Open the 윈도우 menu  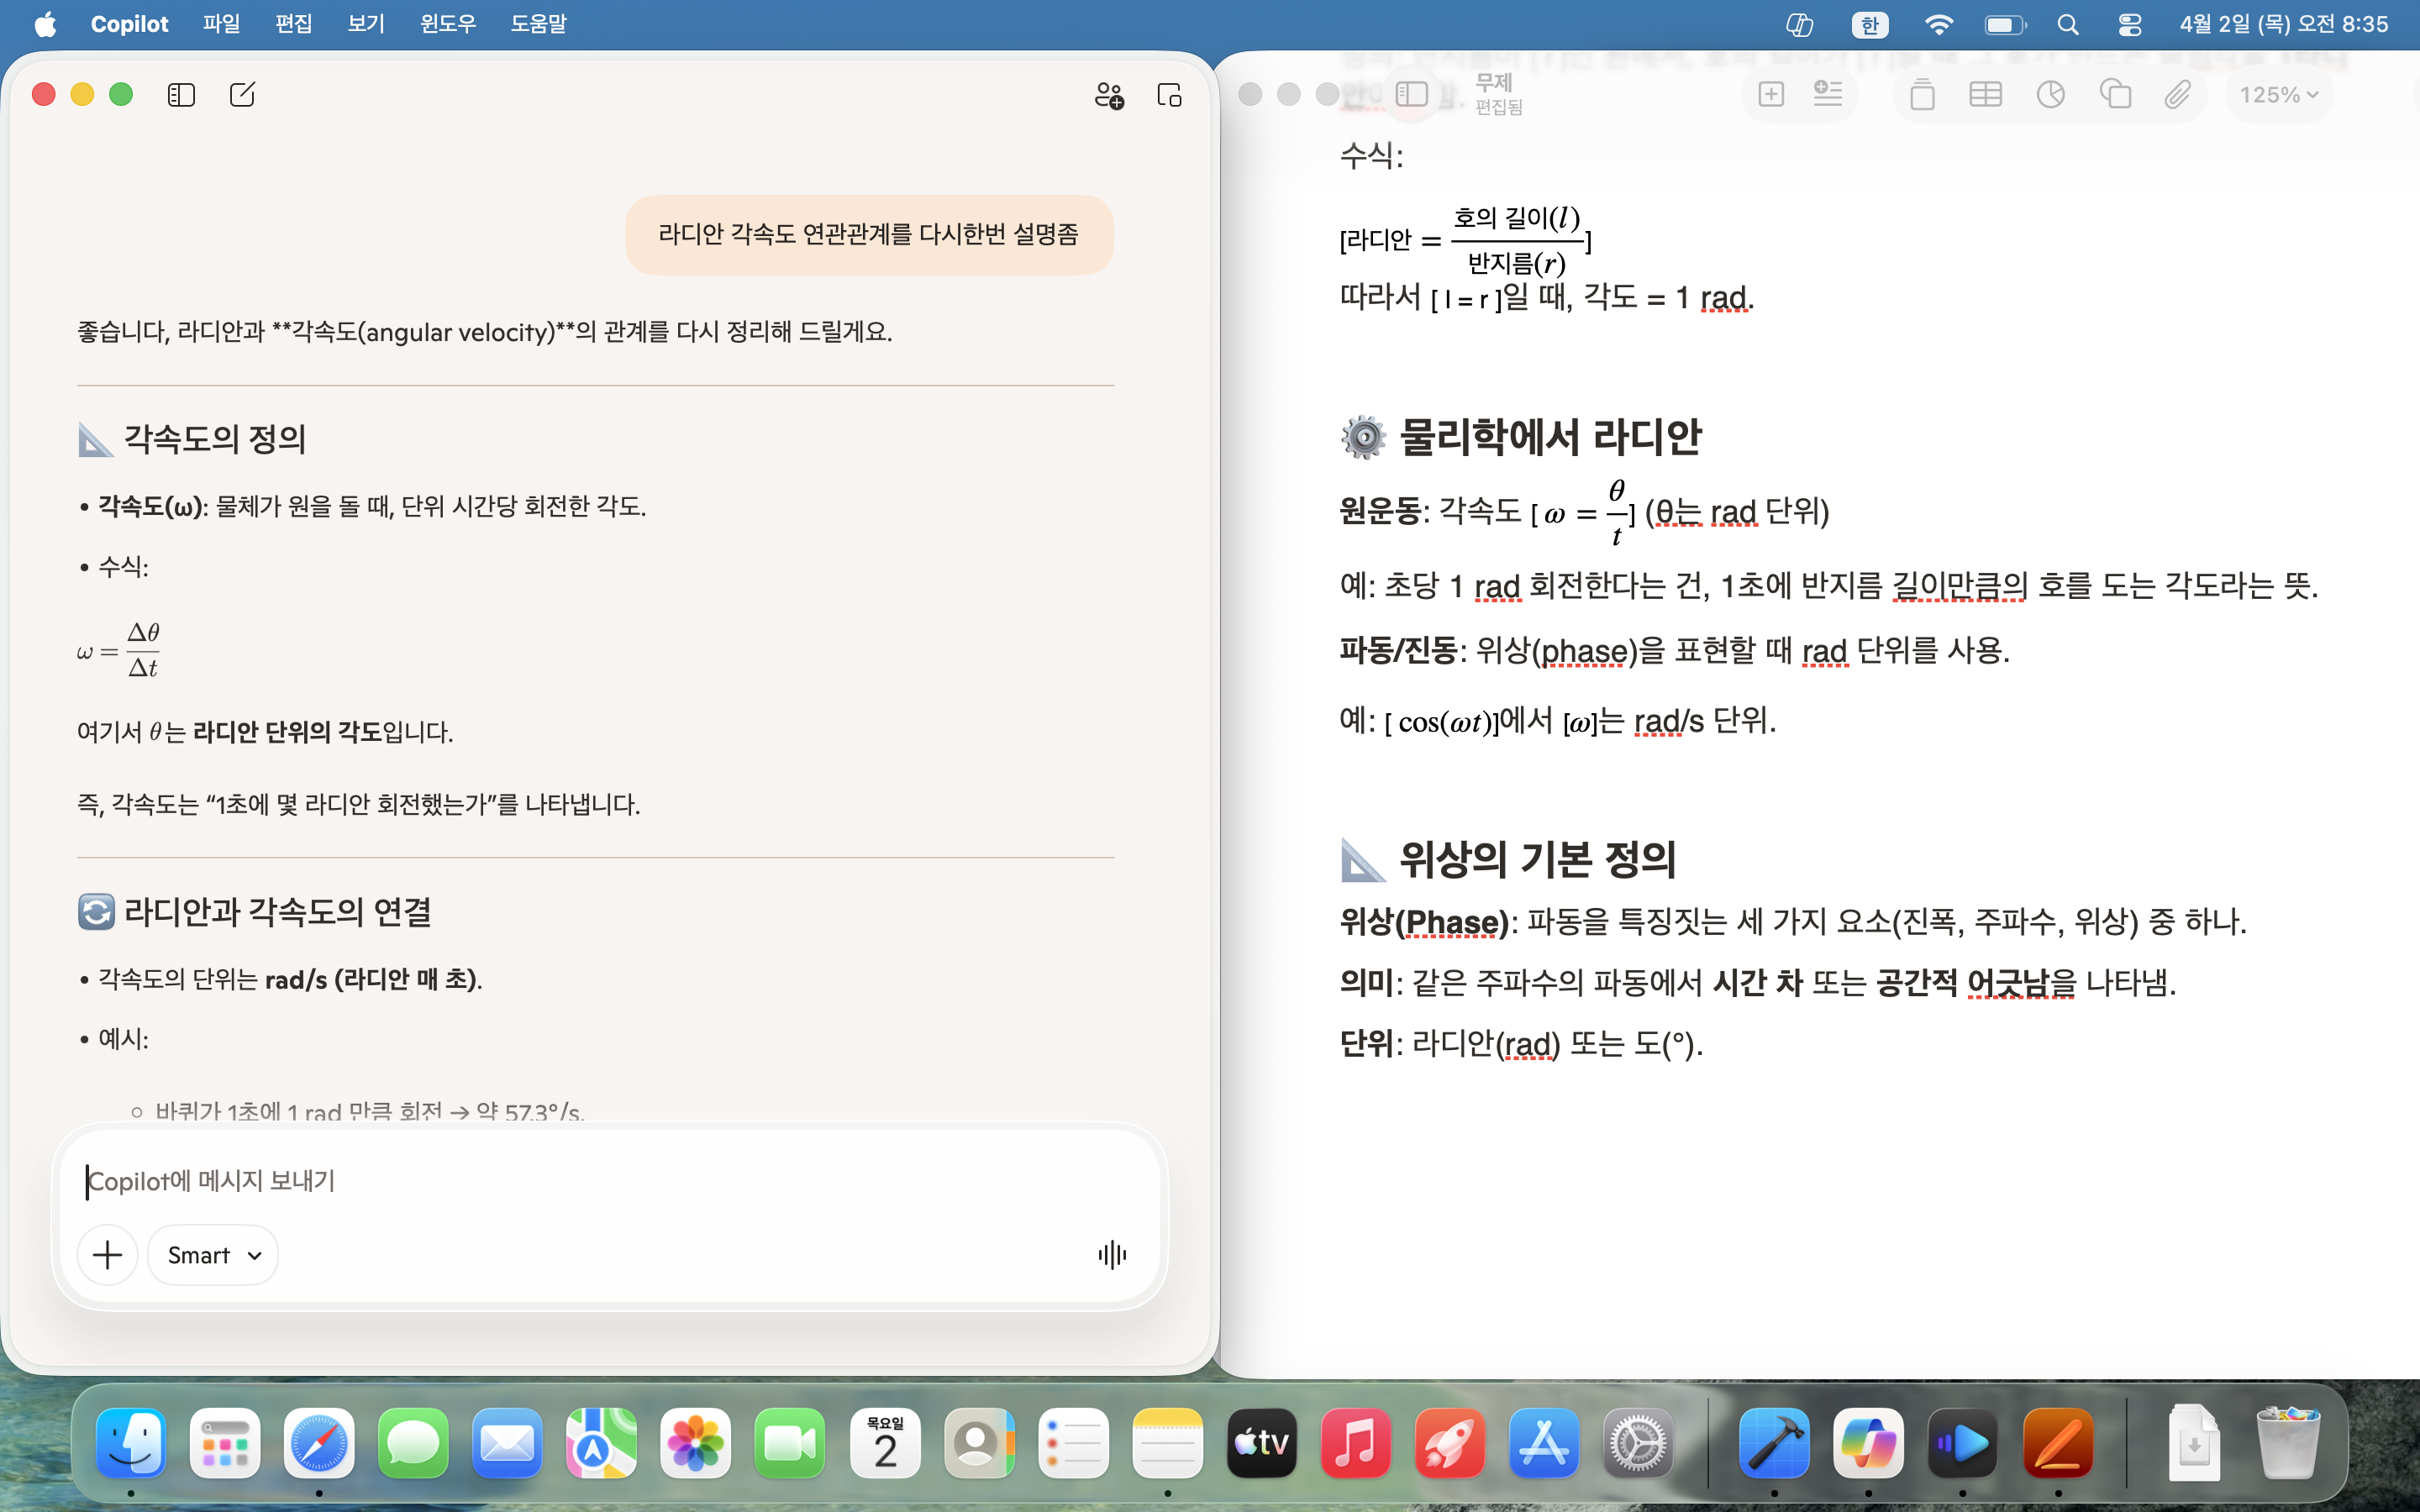tap(447, 24)
